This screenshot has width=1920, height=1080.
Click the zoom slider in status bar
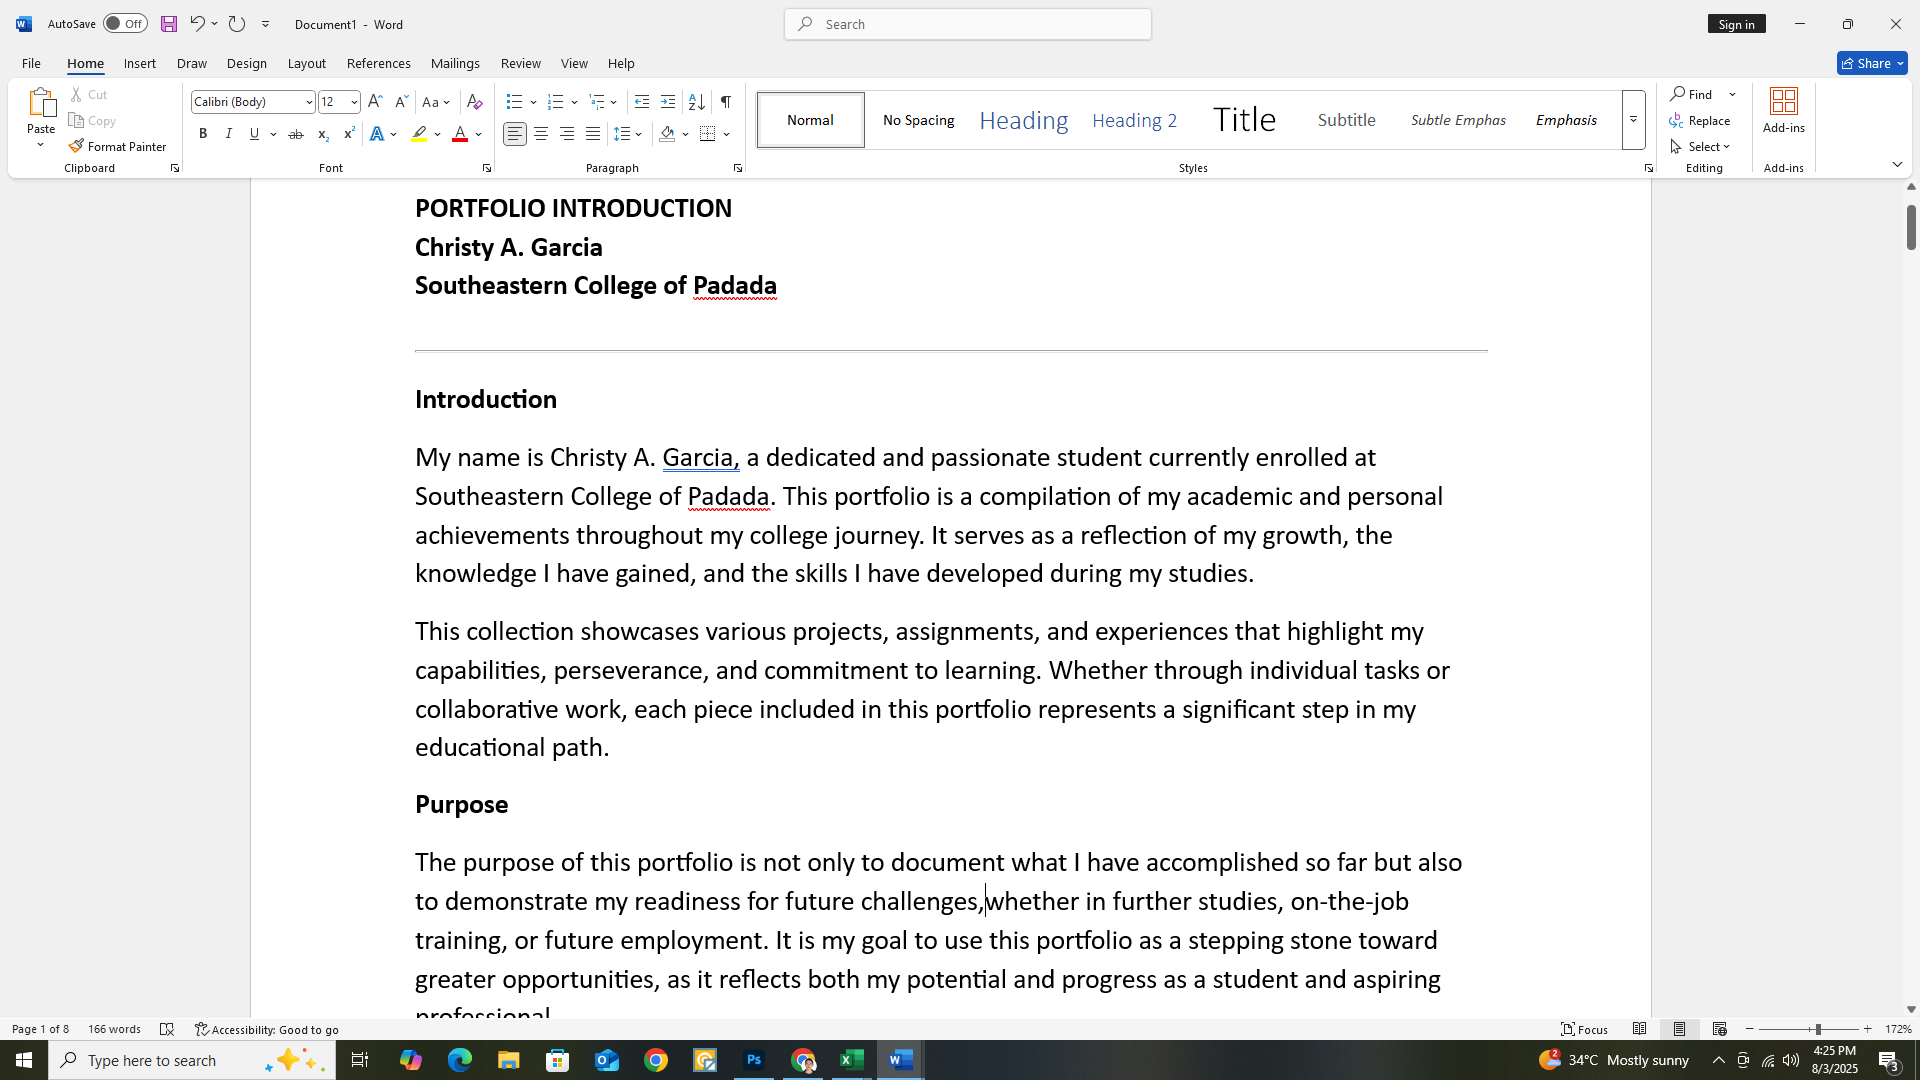tap(1817, 1029)
